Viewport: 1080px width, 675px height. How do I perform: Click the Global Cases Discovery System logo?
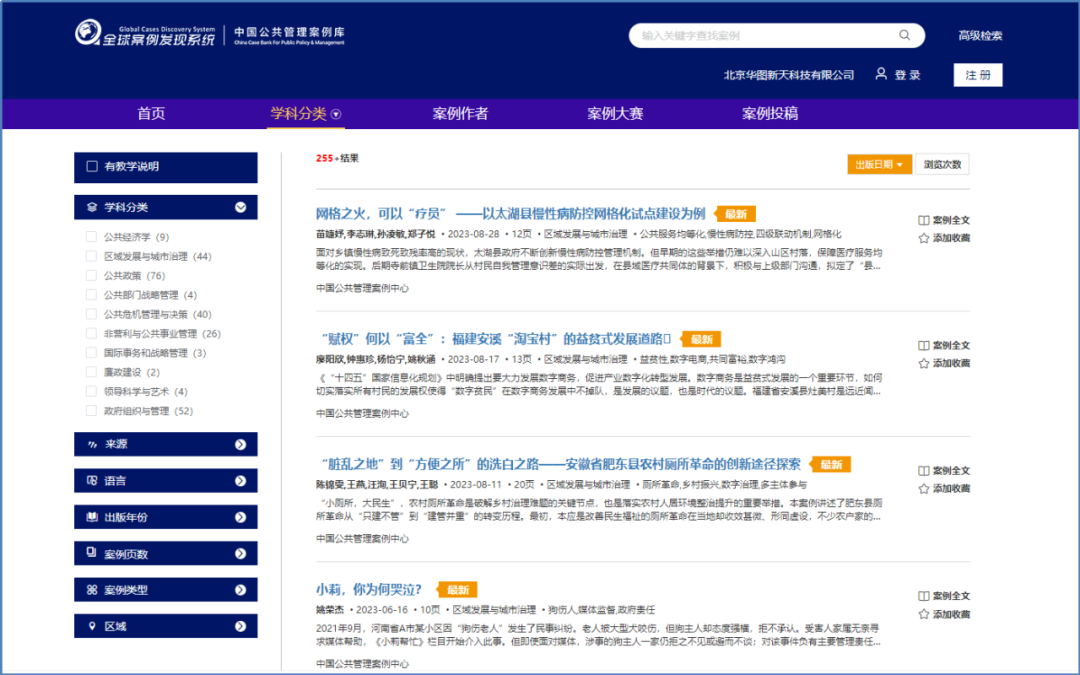coord(145,35)
